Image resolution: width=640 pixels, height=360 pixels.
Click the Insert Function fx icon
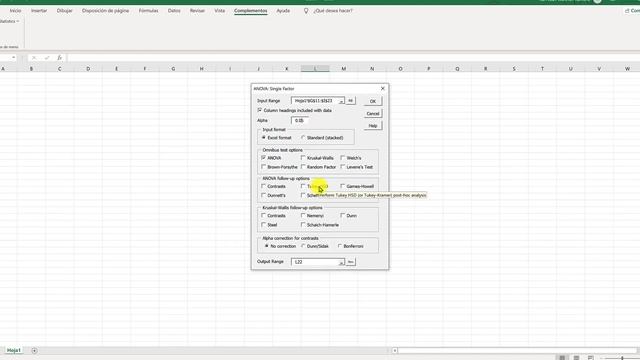pyautogui.click(x=60, y=58)
